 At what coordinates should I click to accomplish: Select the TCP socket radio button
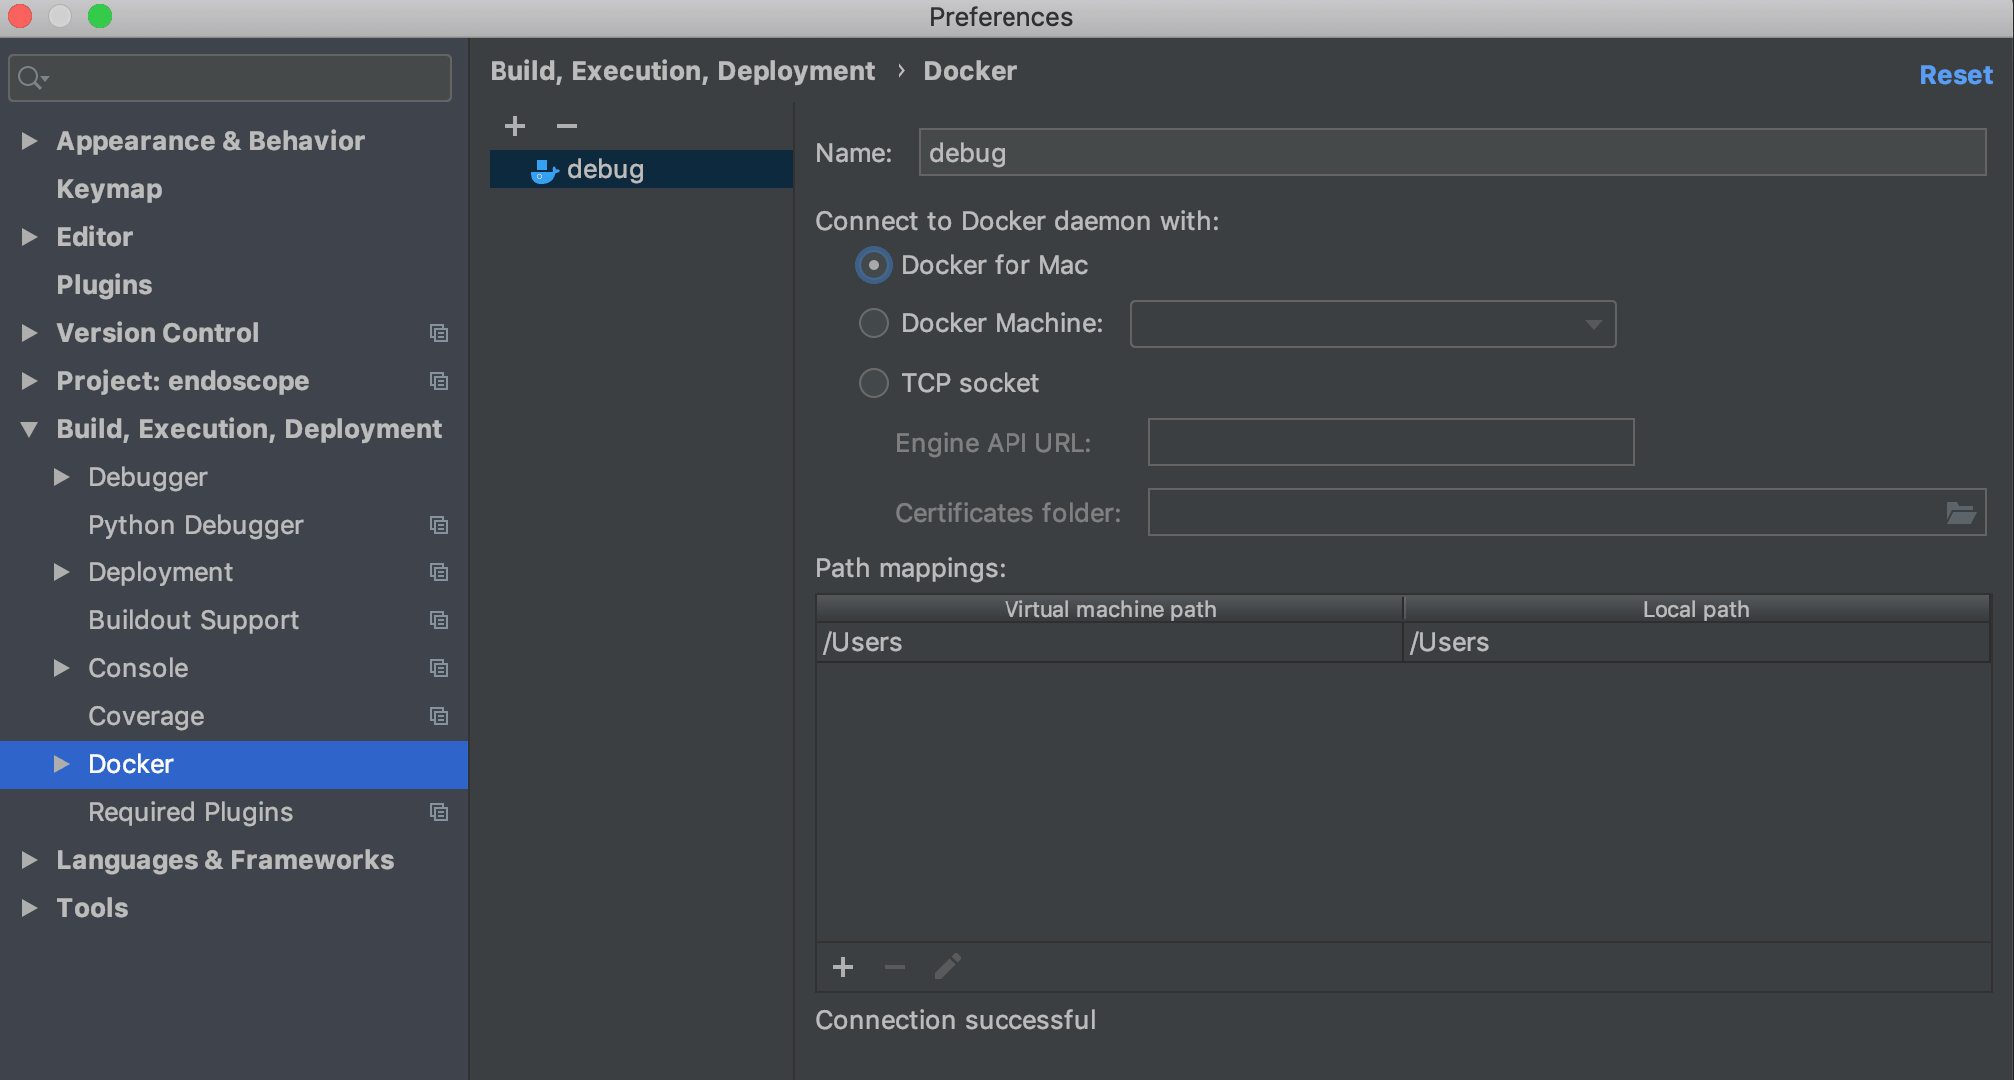pyautogui.click(x=873, y=383)
